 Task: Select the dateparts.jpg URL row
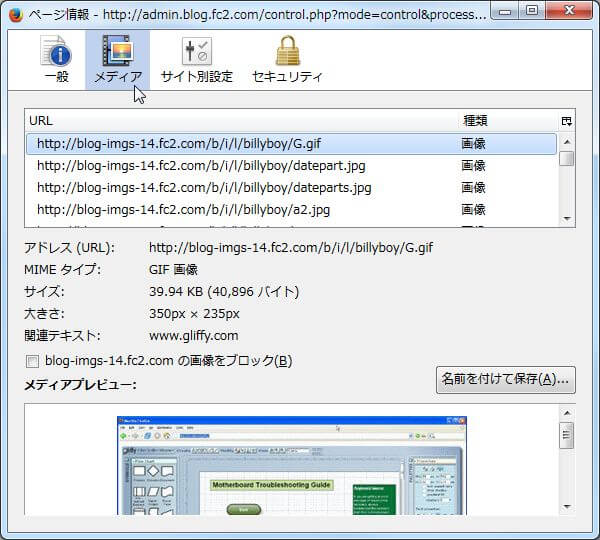point(291,188)
